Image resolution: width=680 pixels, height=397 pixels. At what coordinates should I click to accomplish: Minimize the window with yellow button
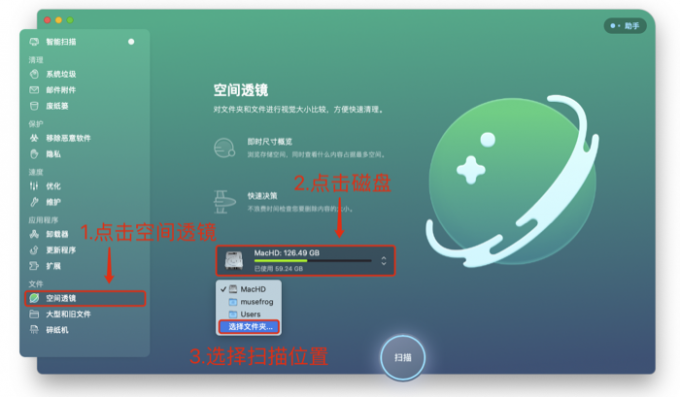pyautogui.click(x=59, y=20)
